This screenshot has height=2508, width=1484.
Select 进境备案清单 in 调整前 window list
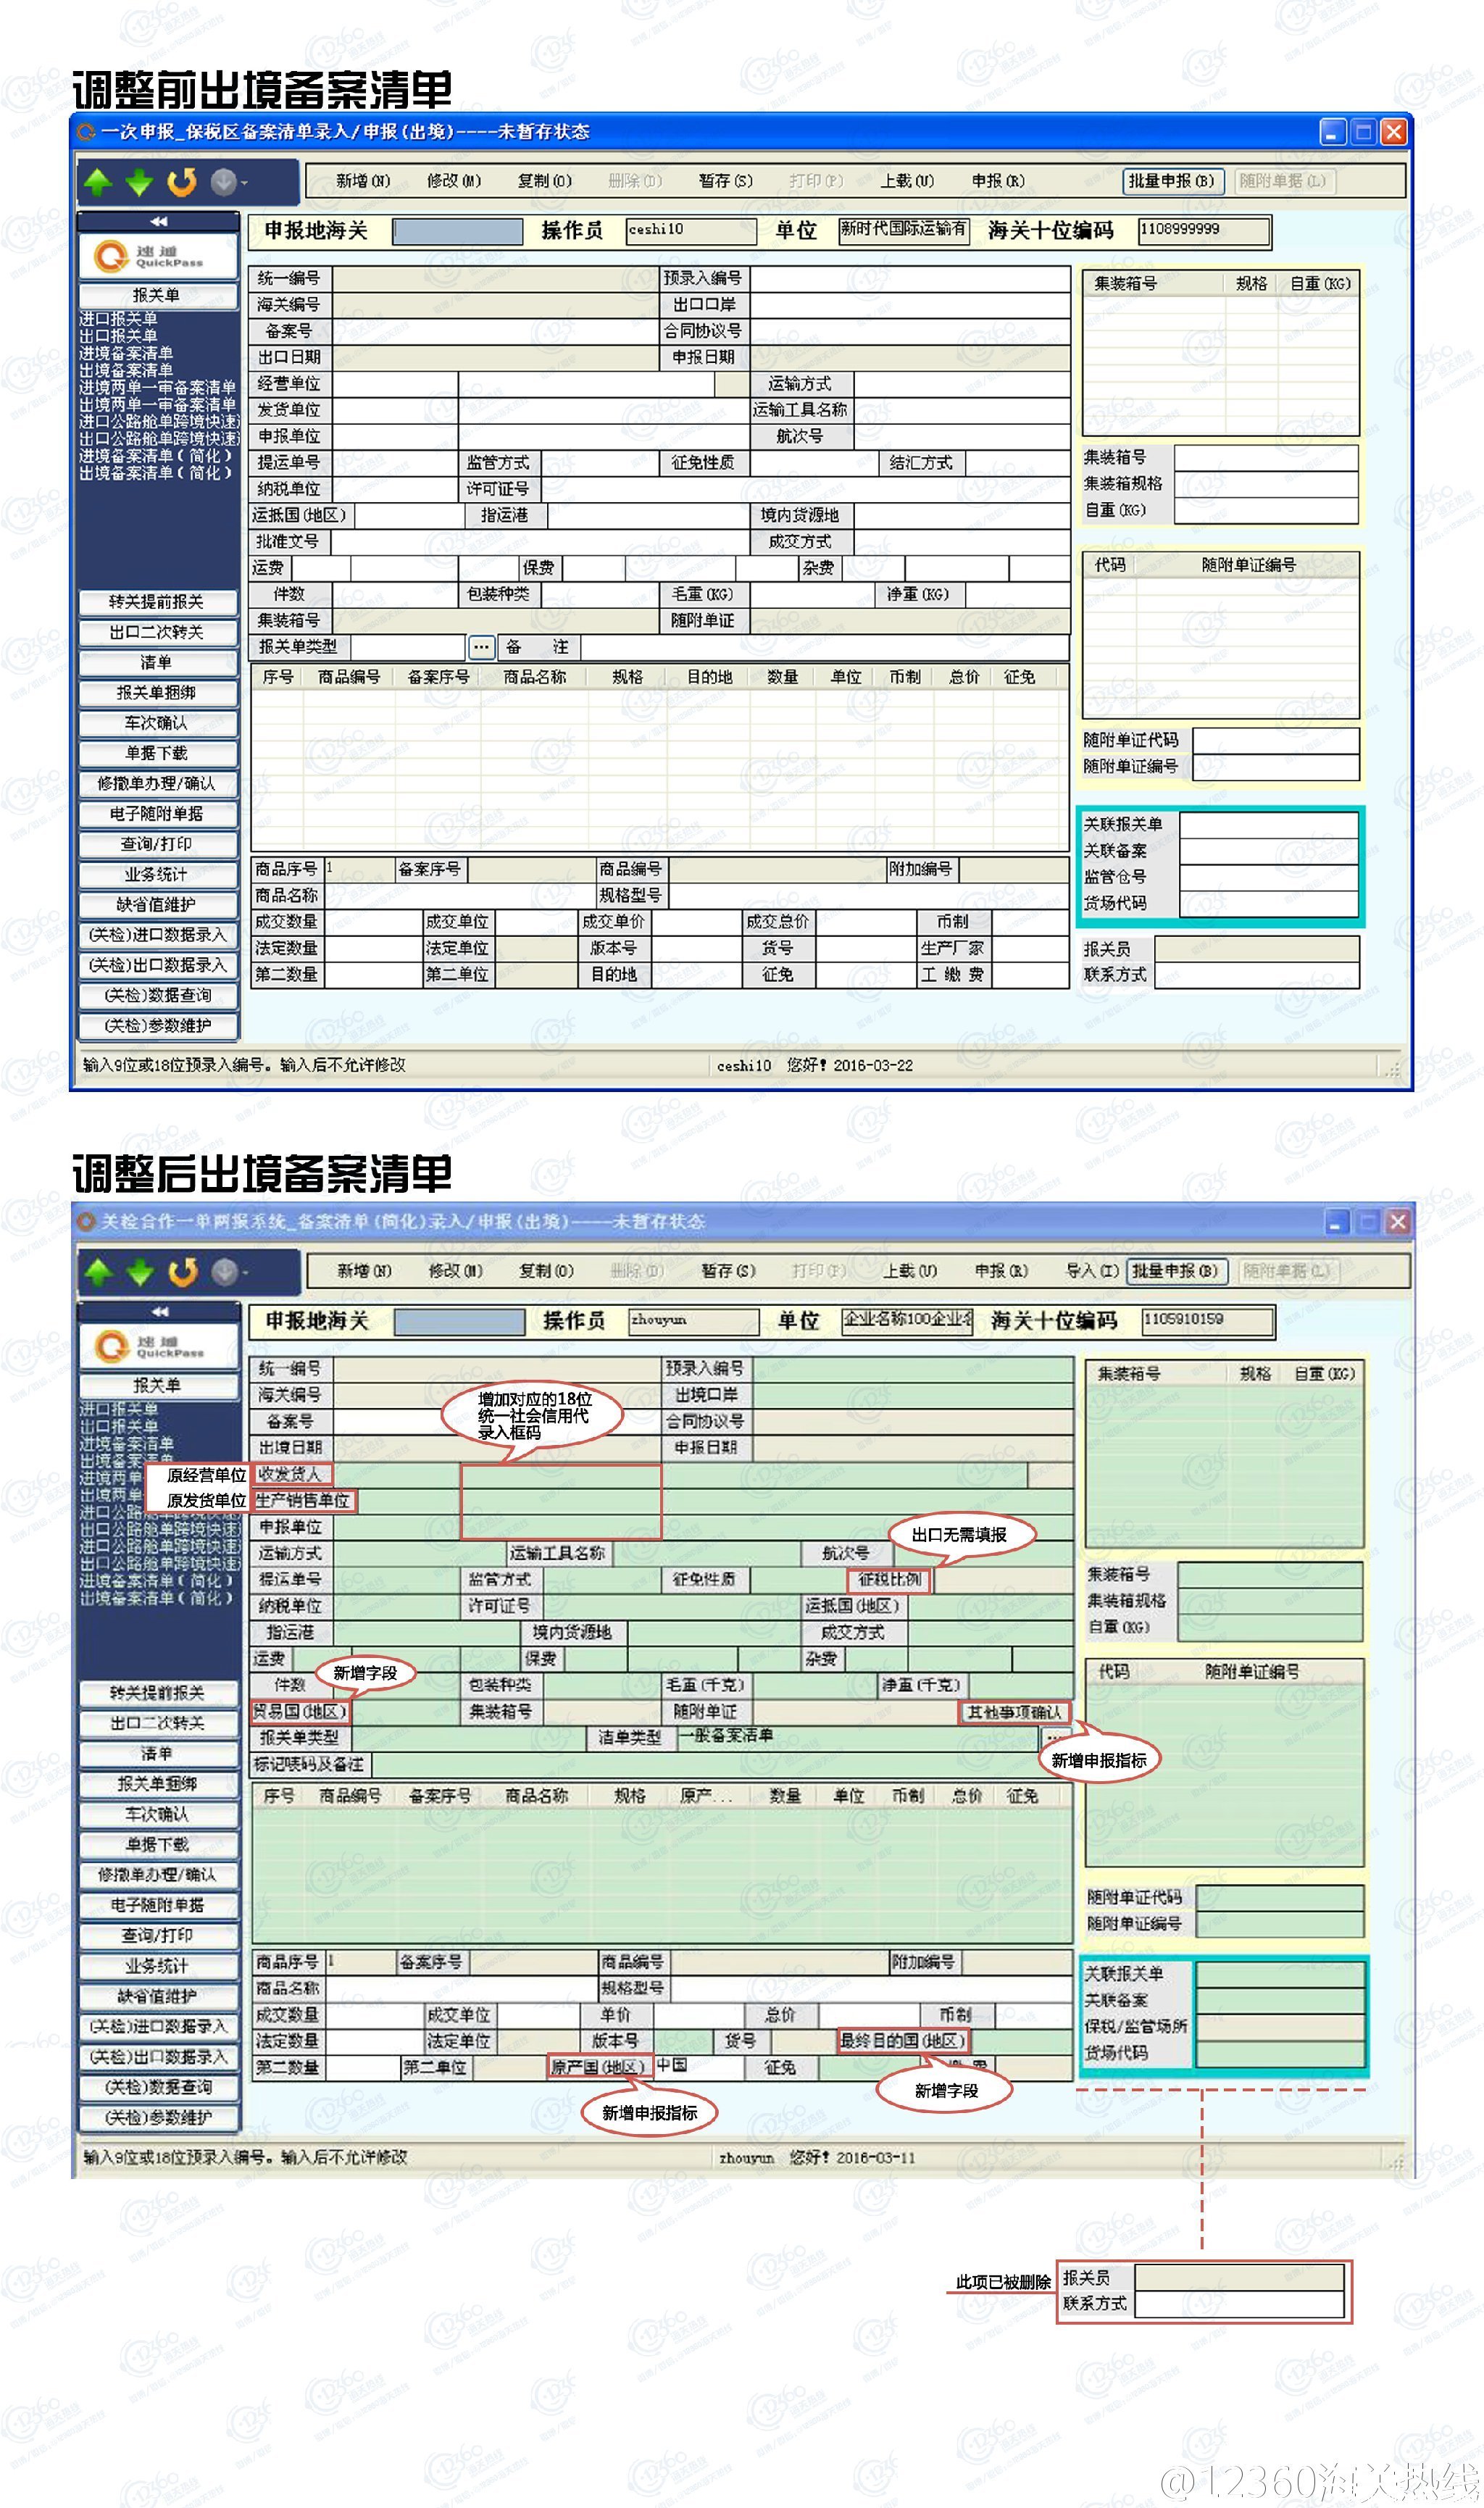click(x=127, y=353)
